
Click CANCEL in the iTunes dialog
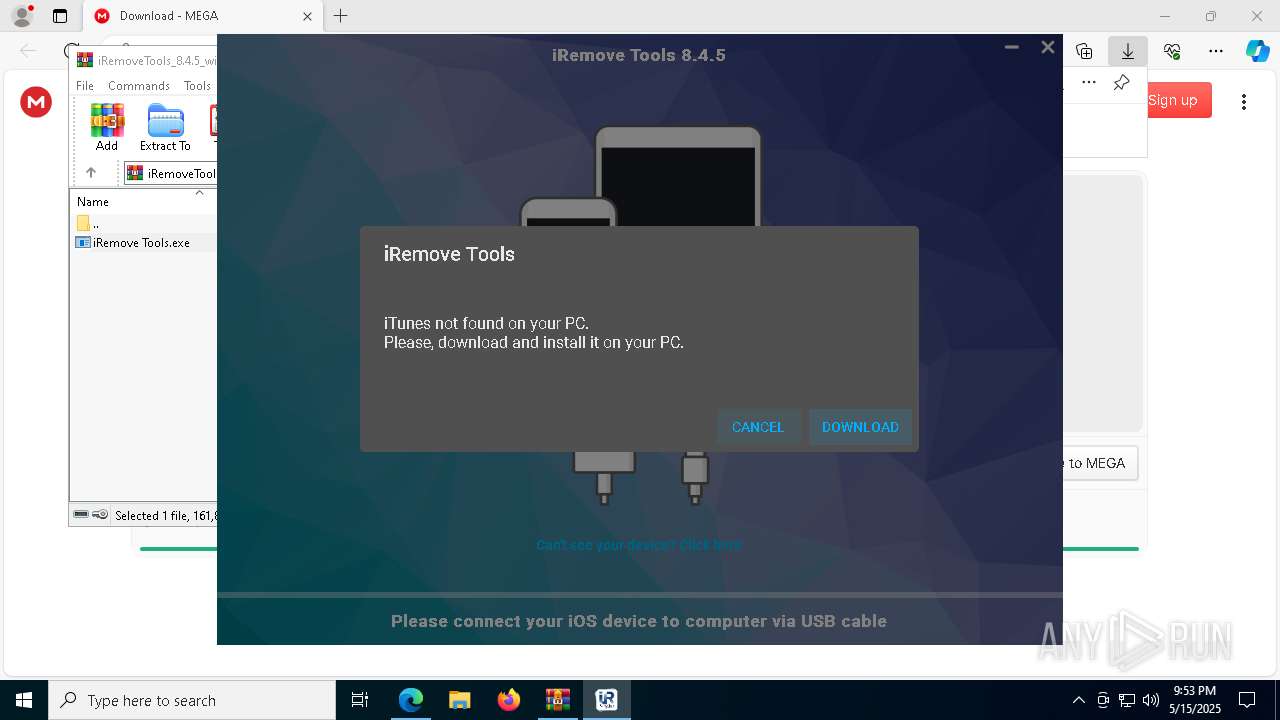point(758,427)
